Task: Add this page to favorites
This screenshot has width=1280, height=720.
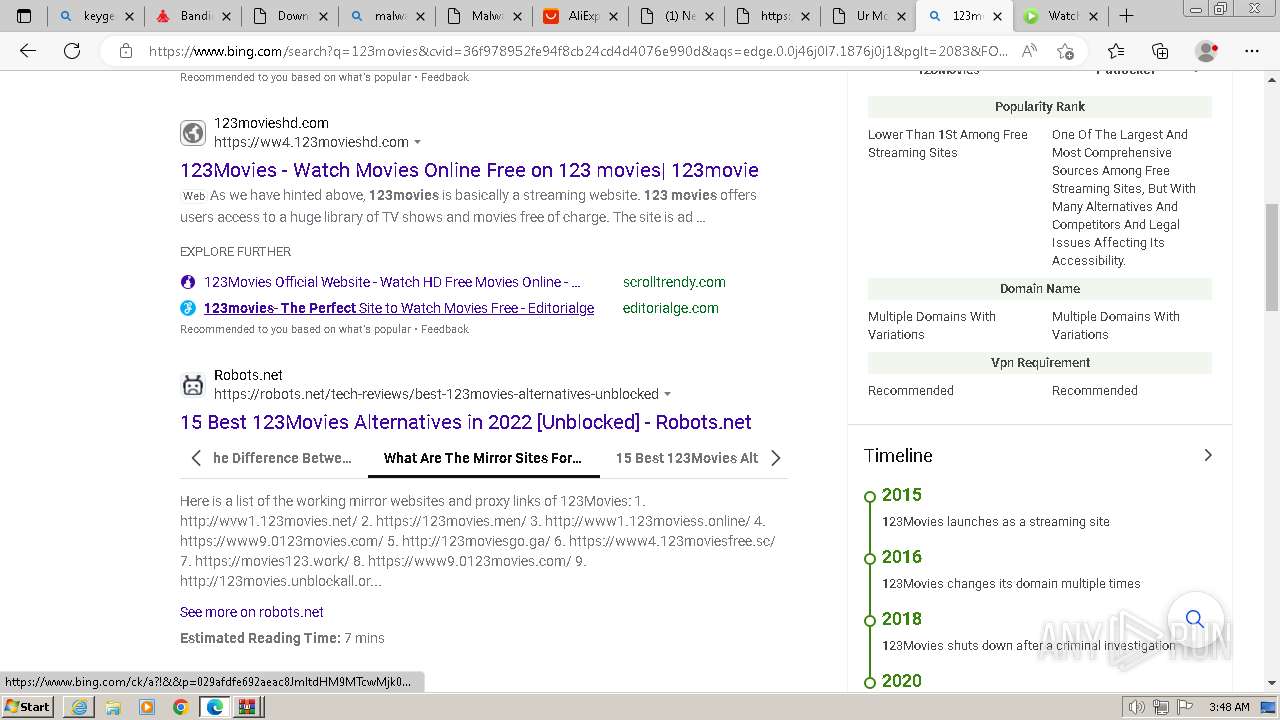Action: (x=1065, y=51)
